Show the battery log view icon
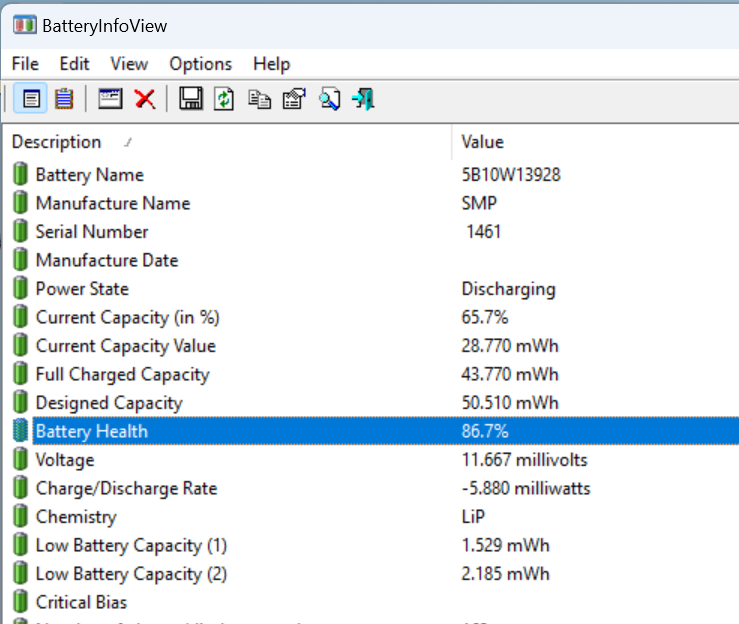 (64, 99)
